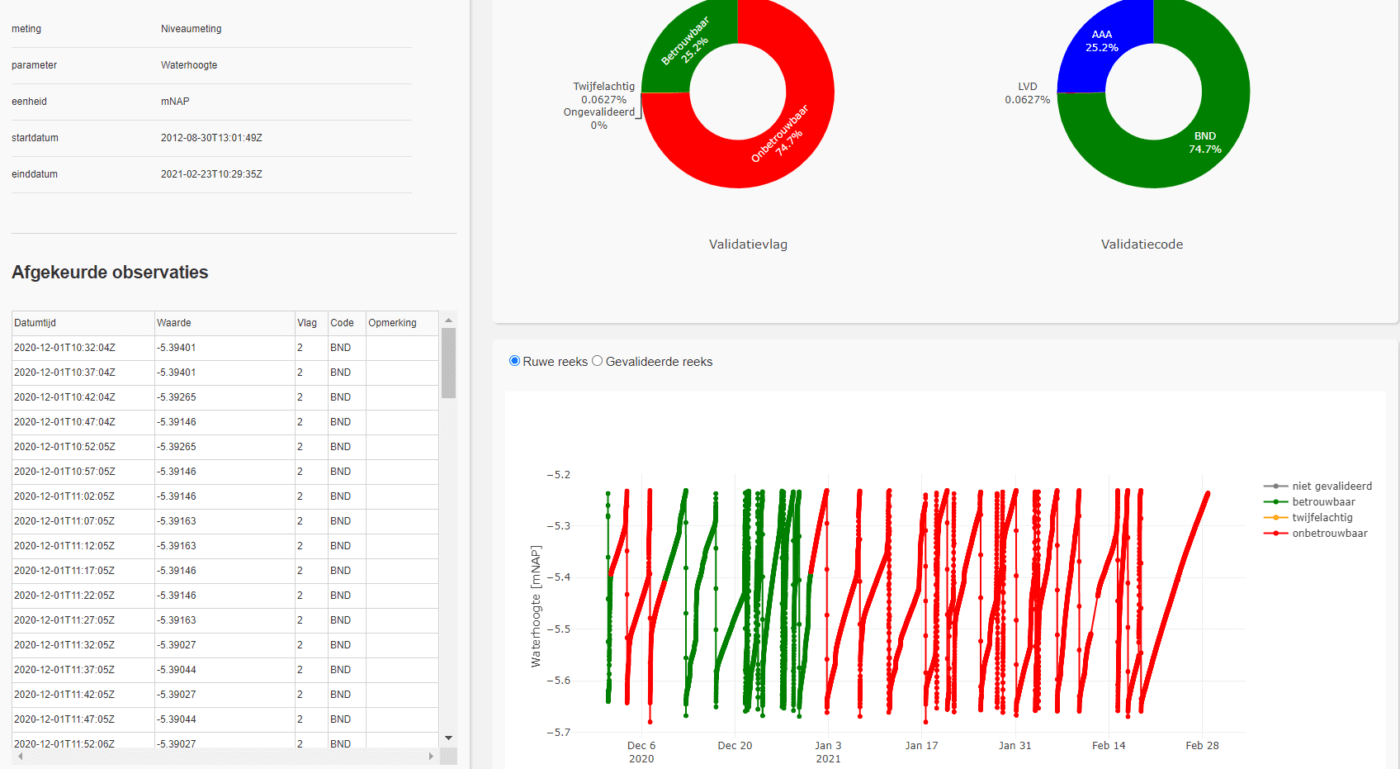Image resolution: width=1400 pixels, height=769 pixels.
Task: Click the Waterhoogte parameter value
Action: point(189,65)
